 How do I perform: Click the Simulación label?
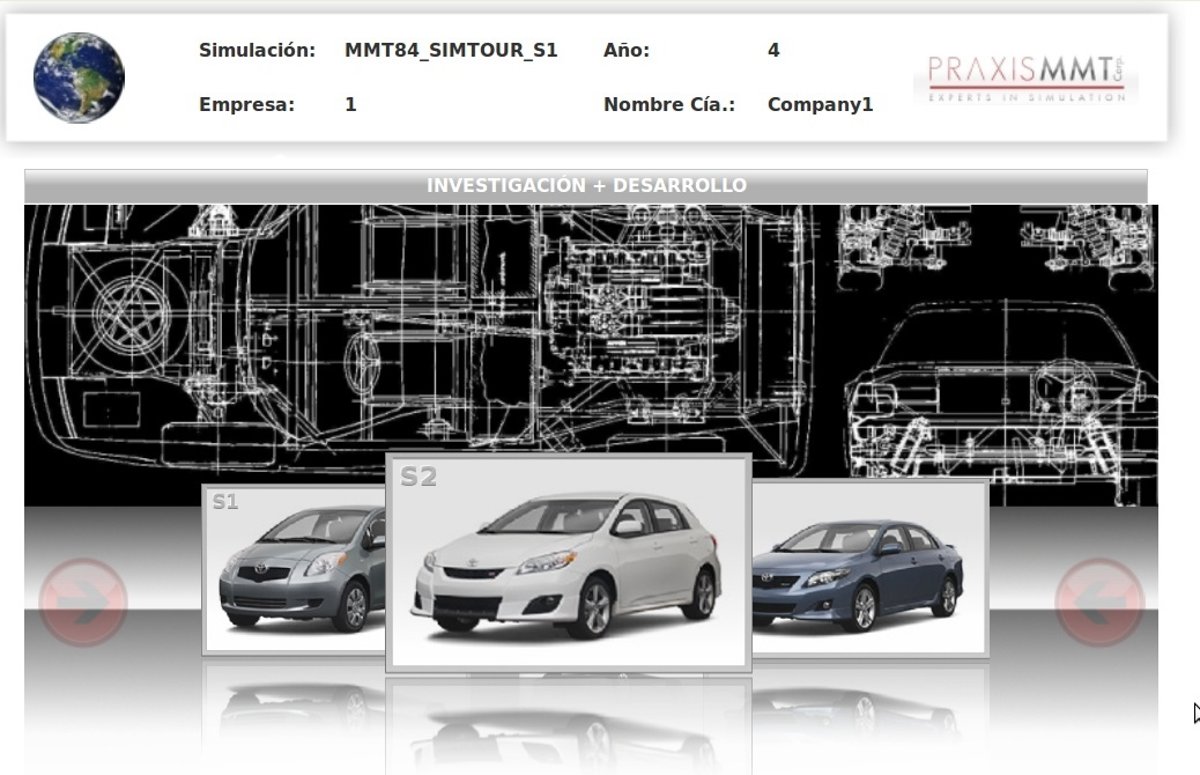(257, 50)
